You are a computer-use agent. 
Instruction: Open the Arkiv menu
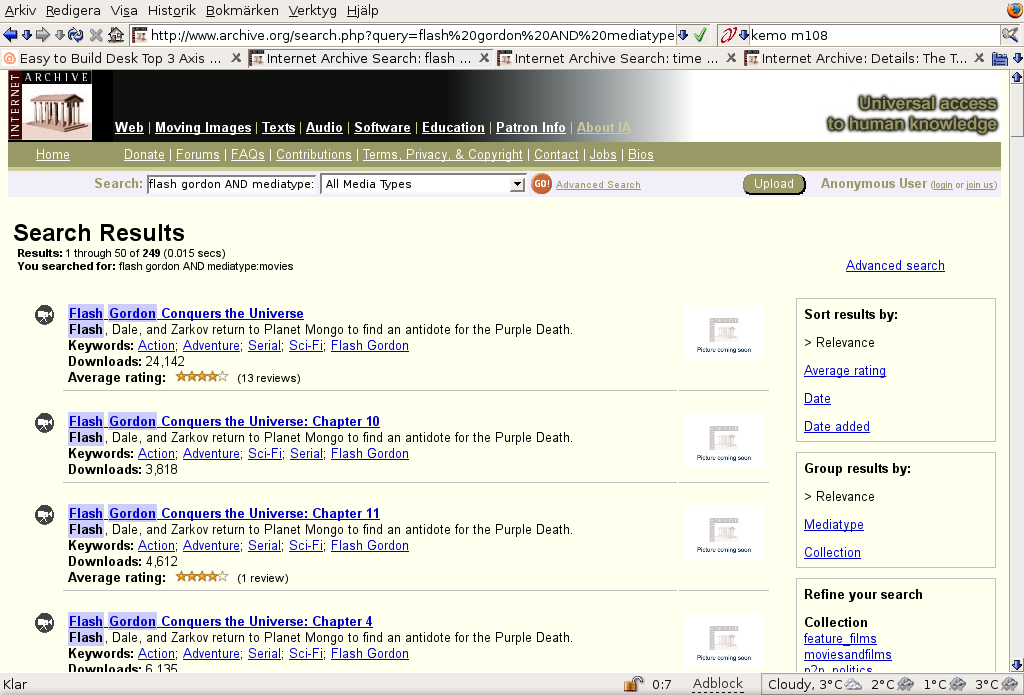20,10
